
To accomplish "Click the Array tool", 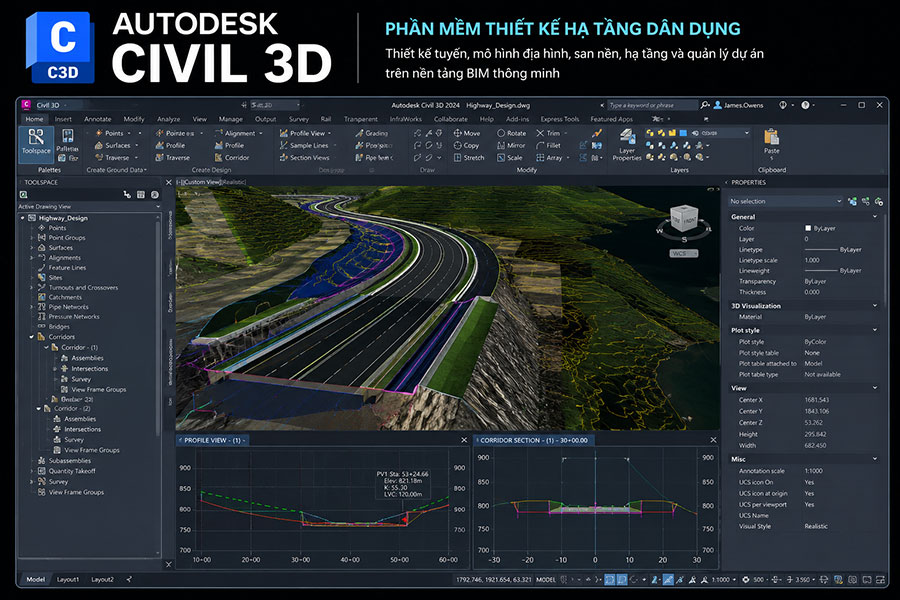I will 549,158.
